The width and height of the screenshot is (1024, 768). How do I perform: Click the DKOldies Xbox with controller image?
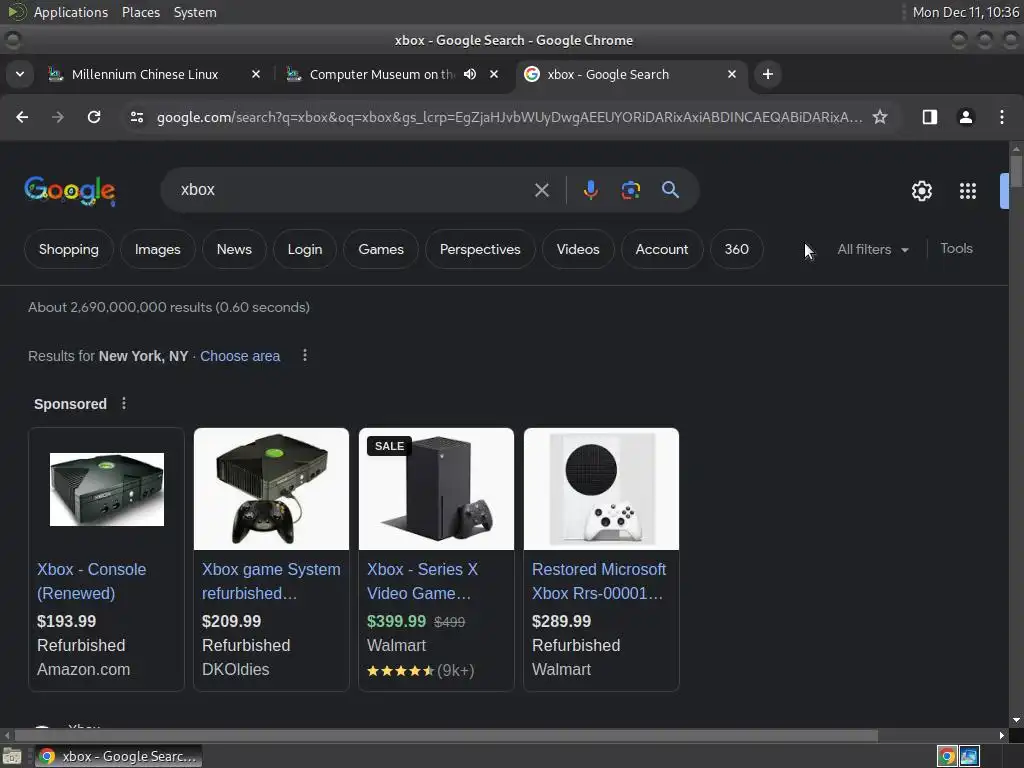pos(272,489)
